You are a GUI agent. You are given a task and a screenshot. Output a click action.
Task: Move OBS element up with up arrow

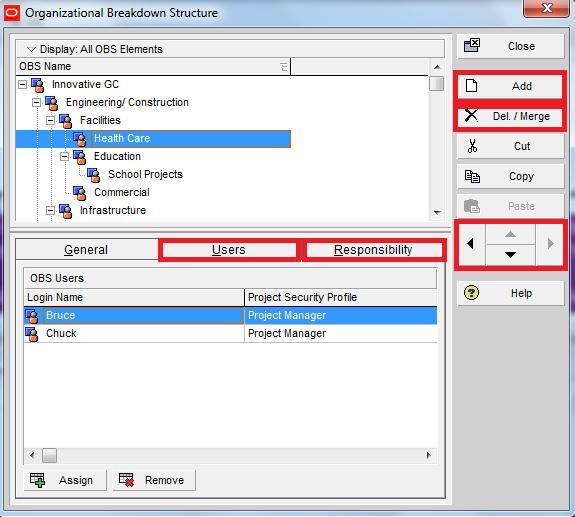click(510, 234)
